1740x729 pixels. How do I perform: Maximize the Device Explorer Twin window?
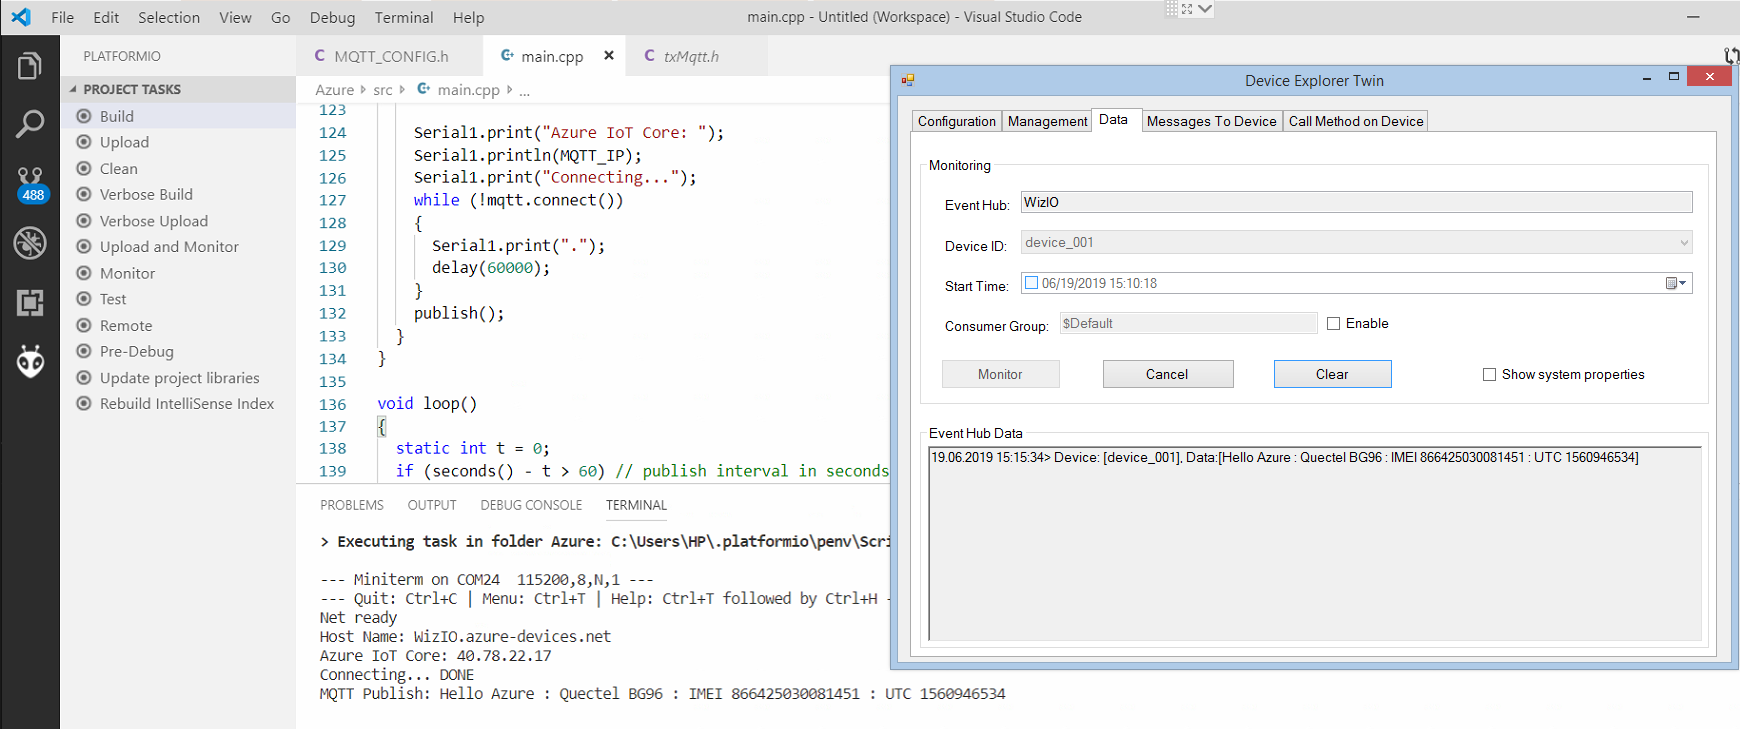point(1674,77)
